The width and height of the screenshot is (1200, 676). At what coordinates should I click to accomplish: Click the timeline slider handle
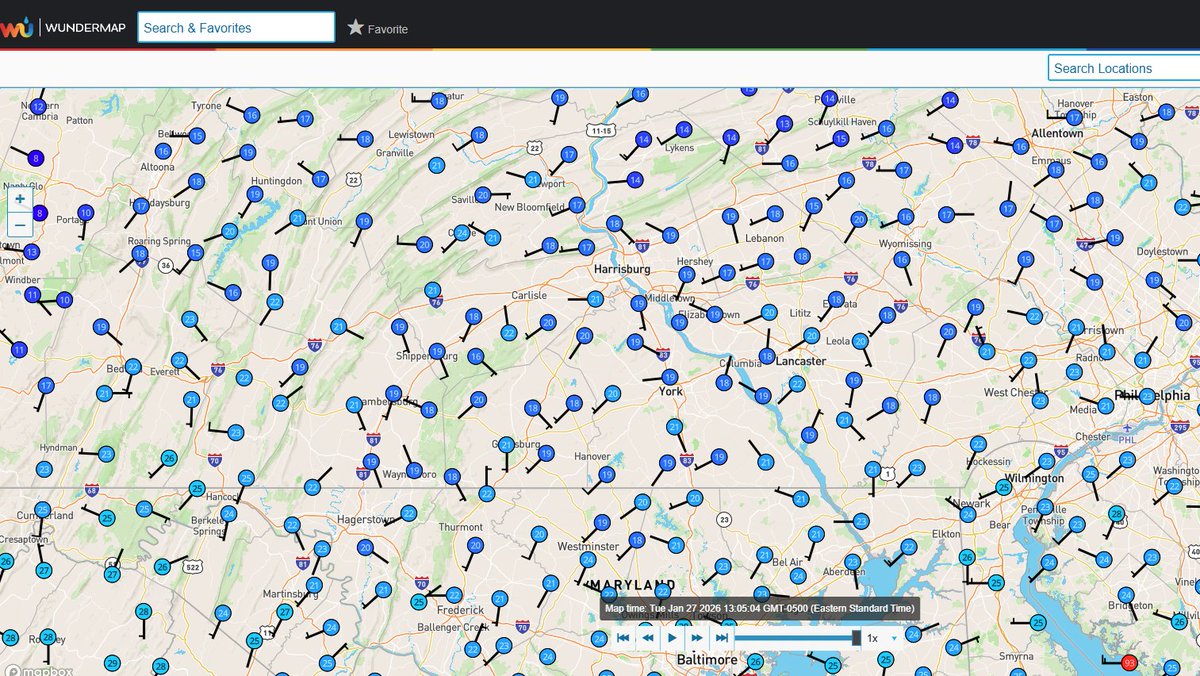coord(856,638)
